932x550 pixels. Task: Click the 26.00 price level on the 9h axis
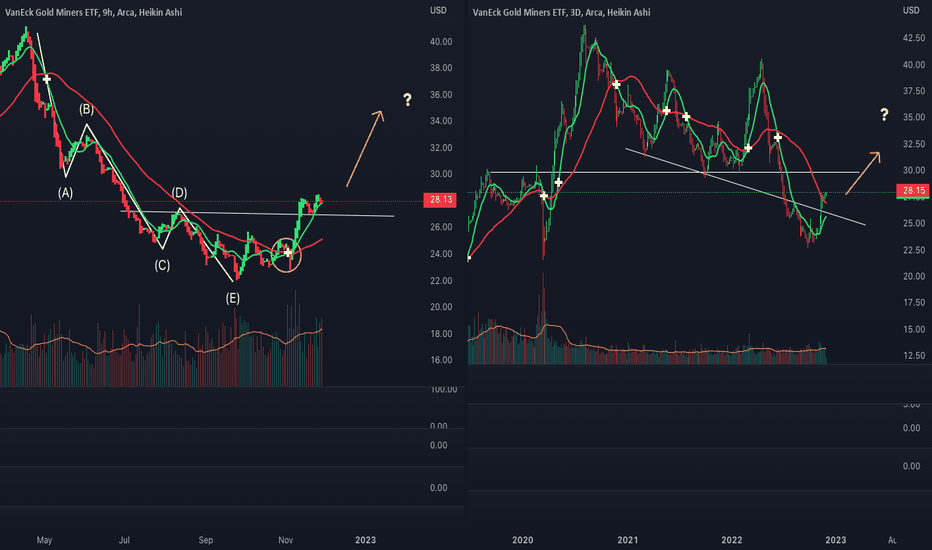[x=441, y=227]
